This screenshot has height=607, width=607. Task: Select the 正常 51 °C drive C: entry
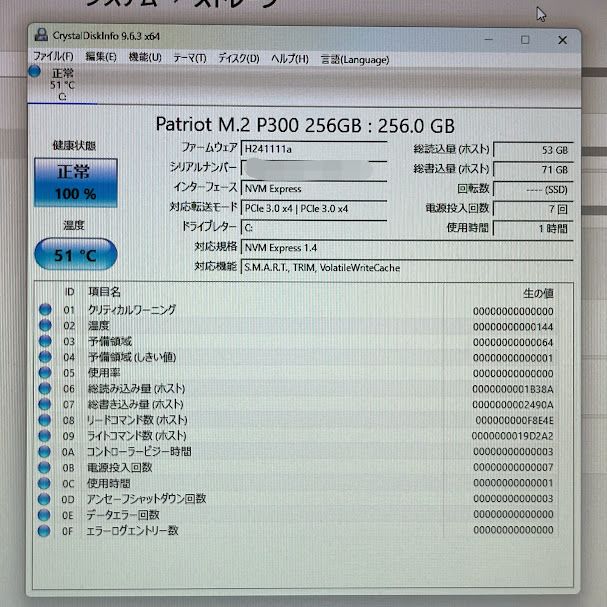[x=62, y=84]
